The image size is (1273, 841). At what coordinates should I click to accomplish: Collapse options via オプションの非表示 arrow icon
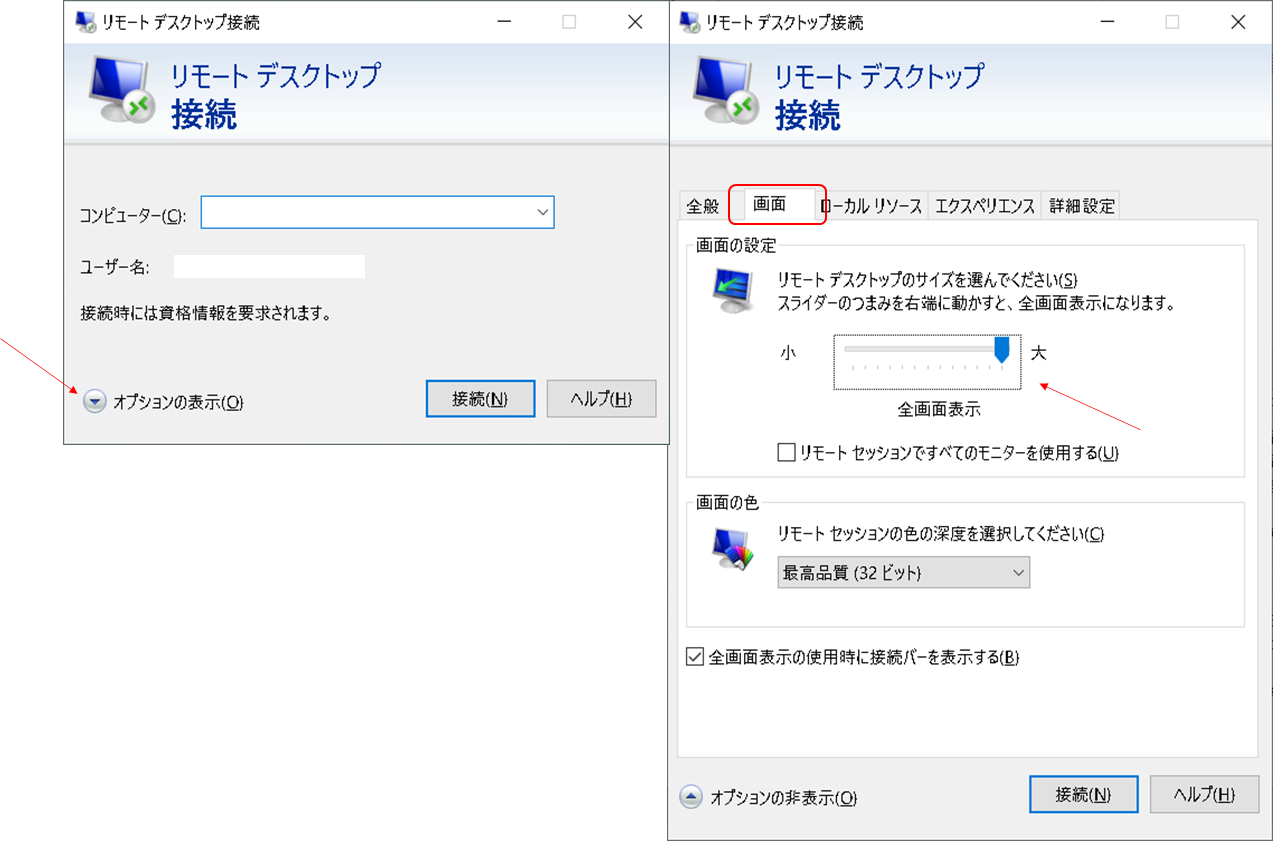pos(690,797)
